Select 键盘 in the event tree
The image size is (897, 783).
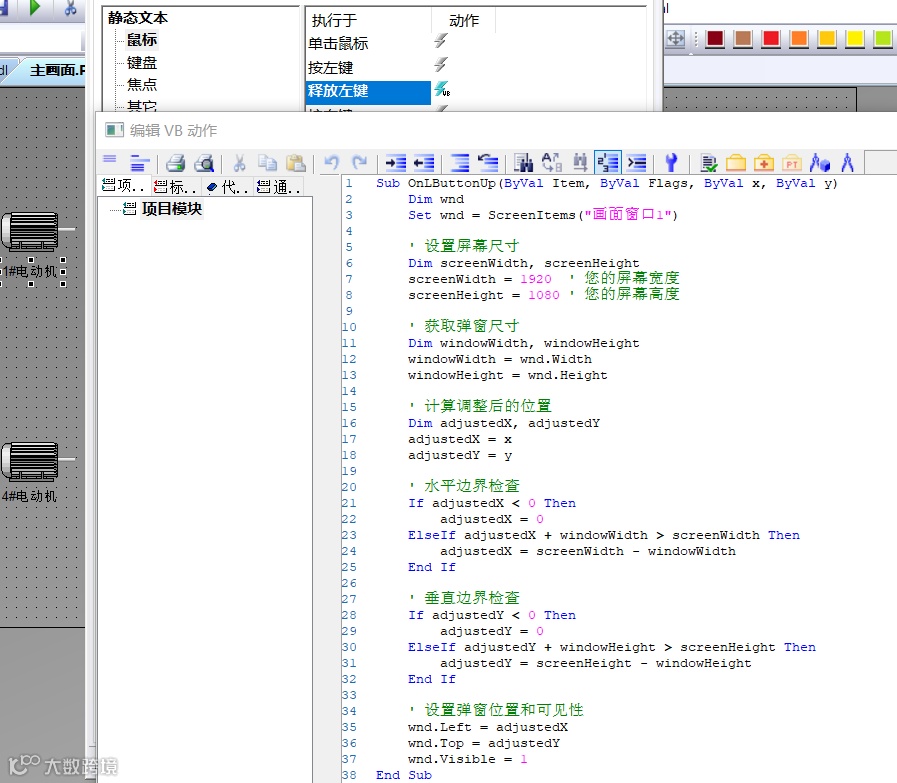pos(142,62)
